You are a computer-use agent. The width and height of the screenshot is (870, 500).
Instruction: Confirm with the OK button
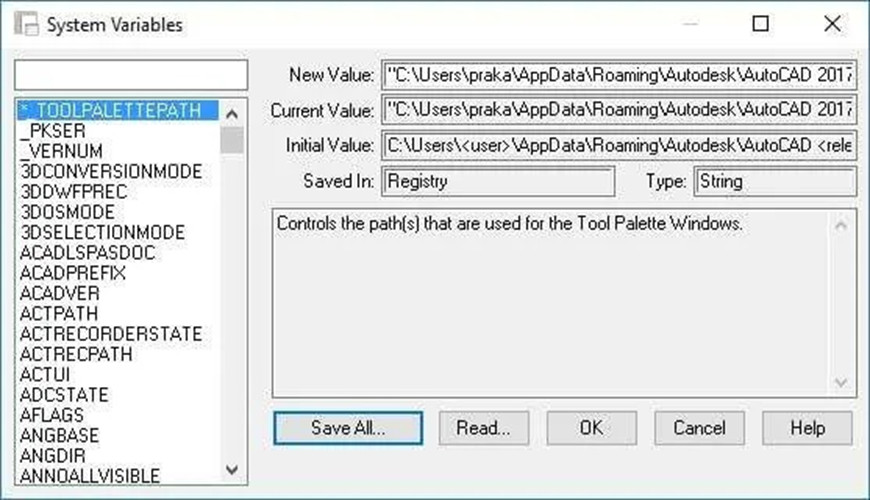[591, 428]
